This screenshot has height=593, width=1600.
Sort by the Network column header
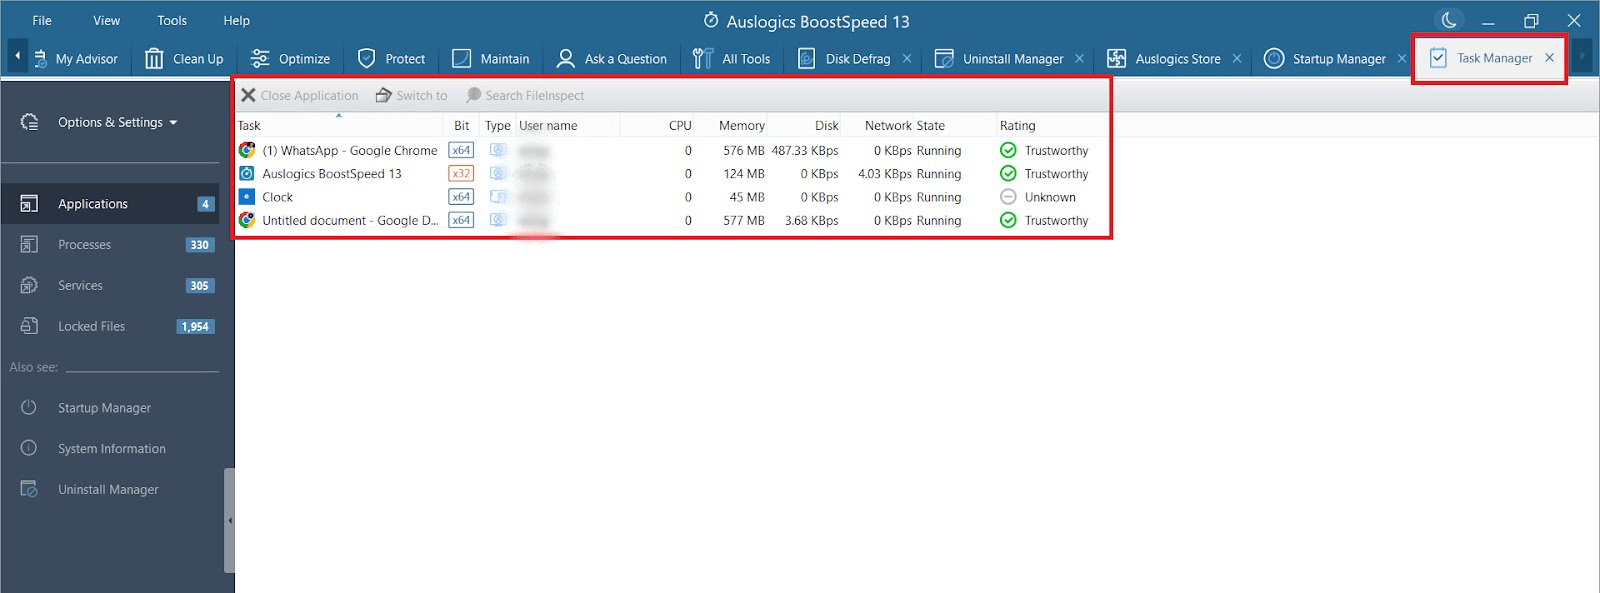pos(888,125)
